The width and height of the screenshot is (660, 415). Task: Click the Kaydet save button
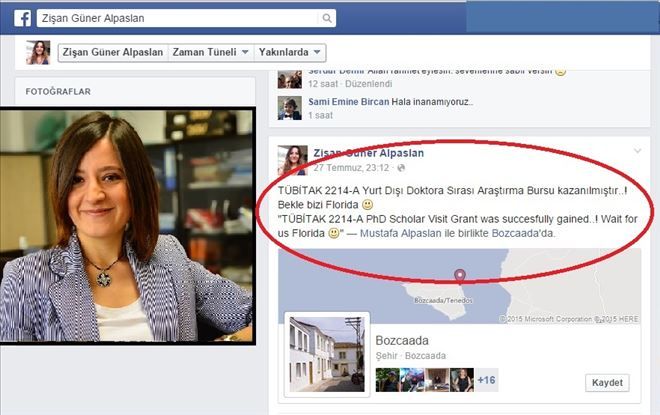607,383
